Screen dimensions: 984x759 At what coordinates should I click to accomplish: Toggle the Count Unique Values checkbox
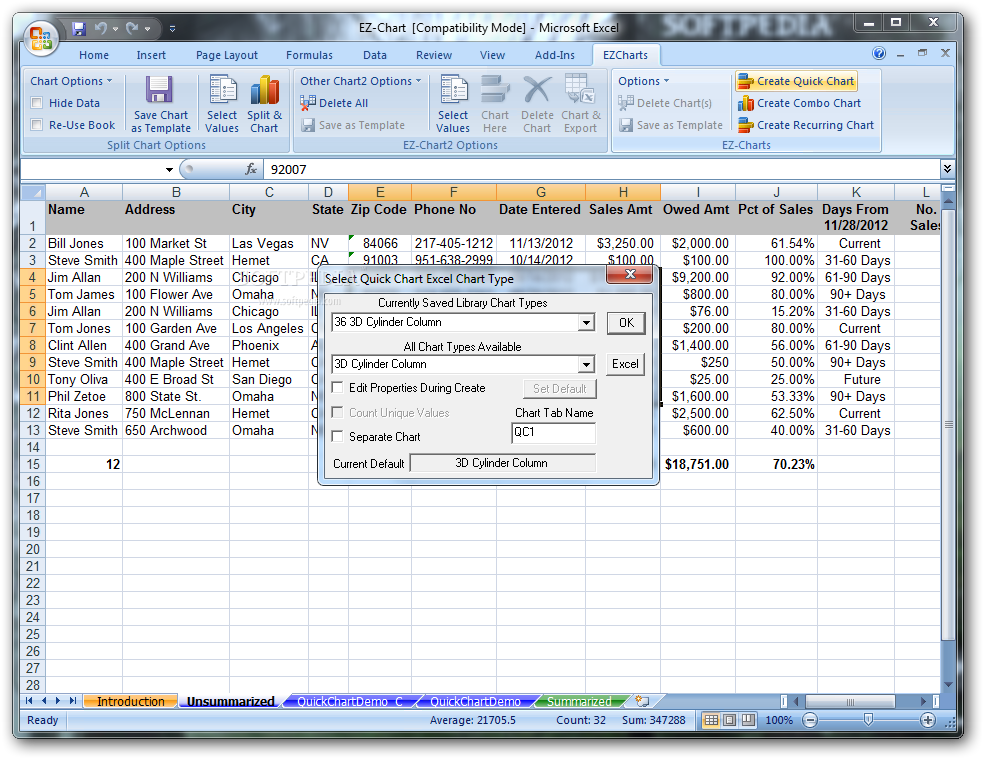pyautogui.click(x=338, y=412)
